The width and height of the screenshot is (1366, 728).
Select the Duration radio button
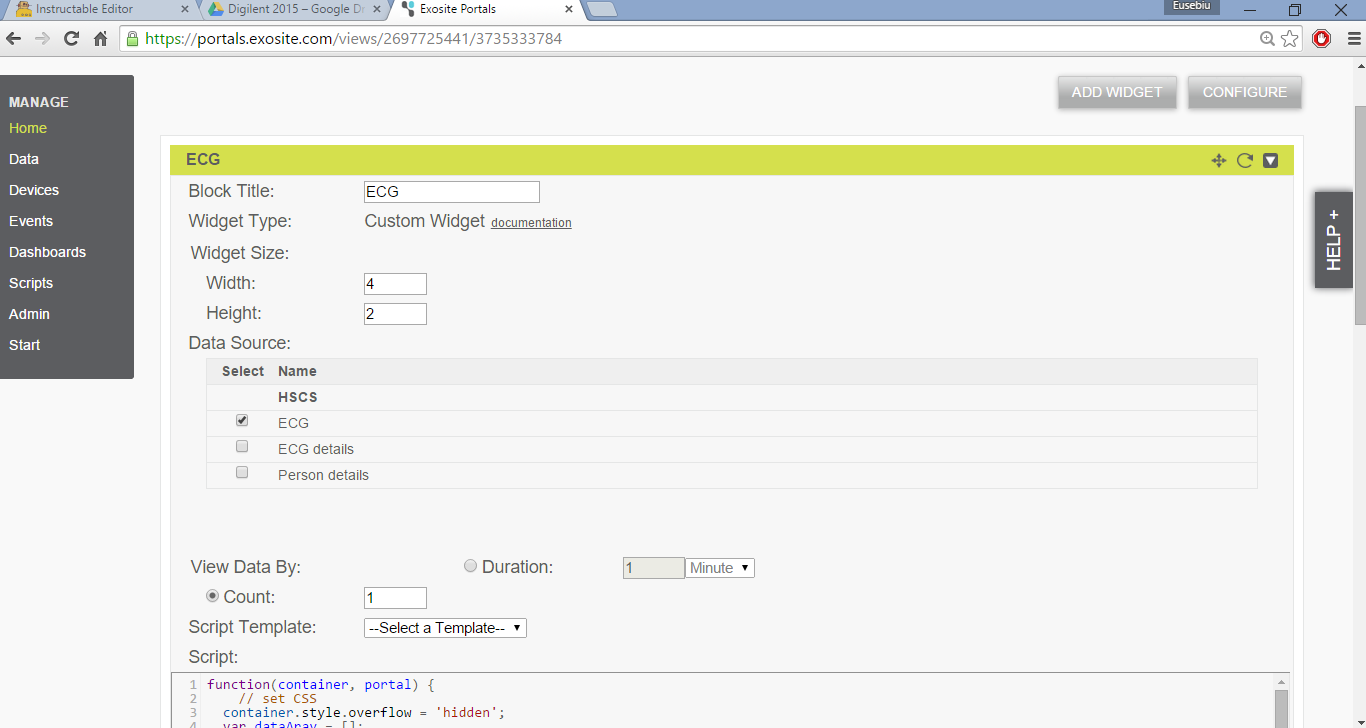pyautogui.click(x=471, y=566)
